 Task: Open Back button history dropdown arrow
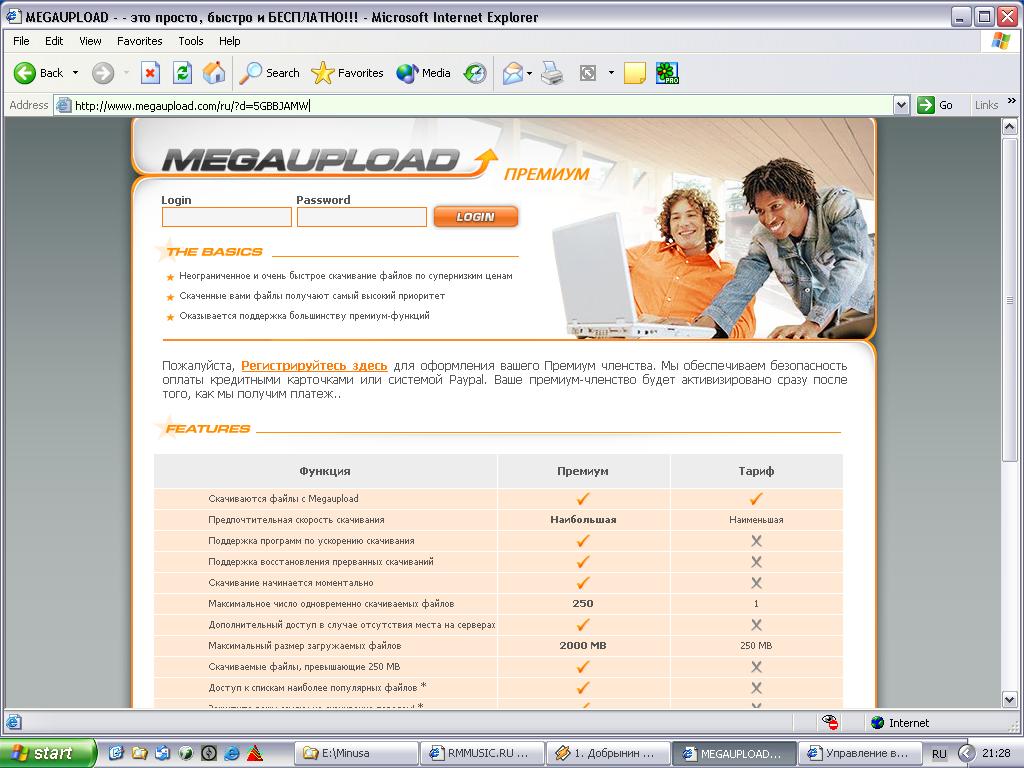click(x=75, y=72)
